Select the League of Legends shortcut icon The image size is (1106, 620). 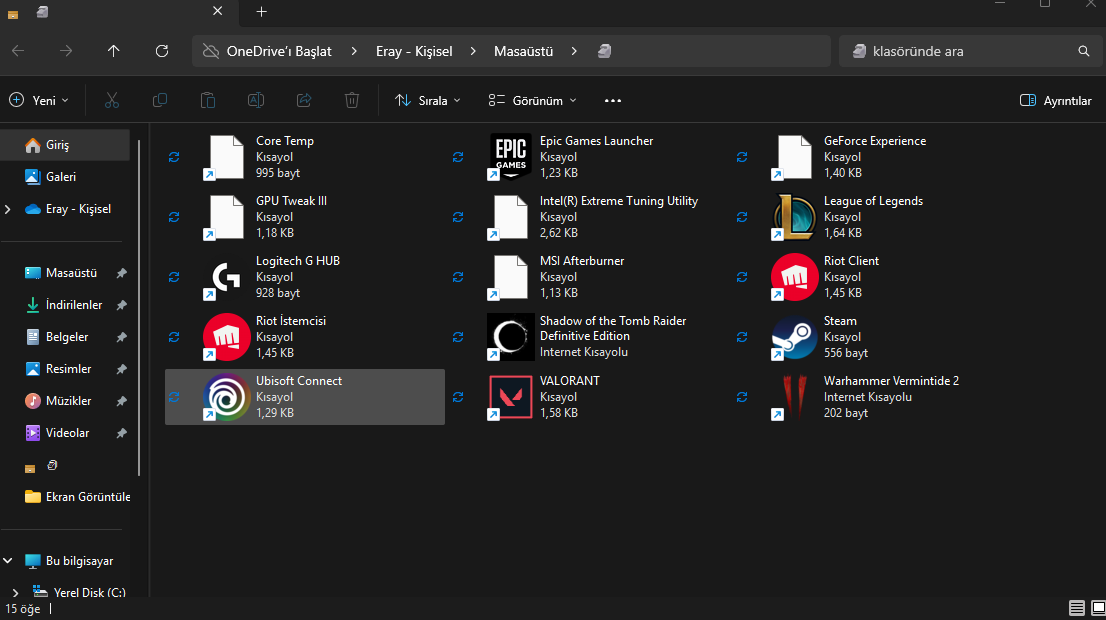click(794, 217)
